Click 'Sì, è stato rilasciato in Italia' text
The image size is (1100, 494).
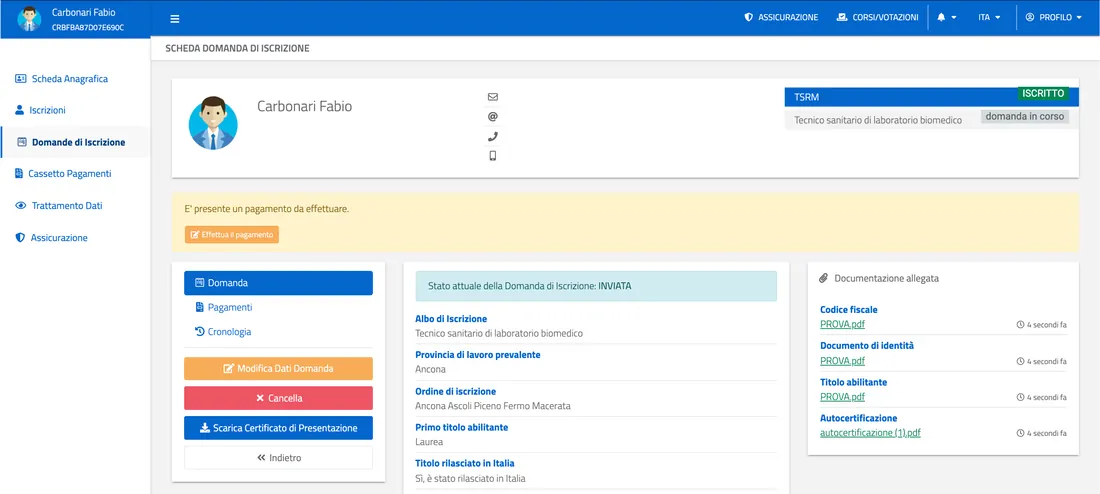(471, 479)
